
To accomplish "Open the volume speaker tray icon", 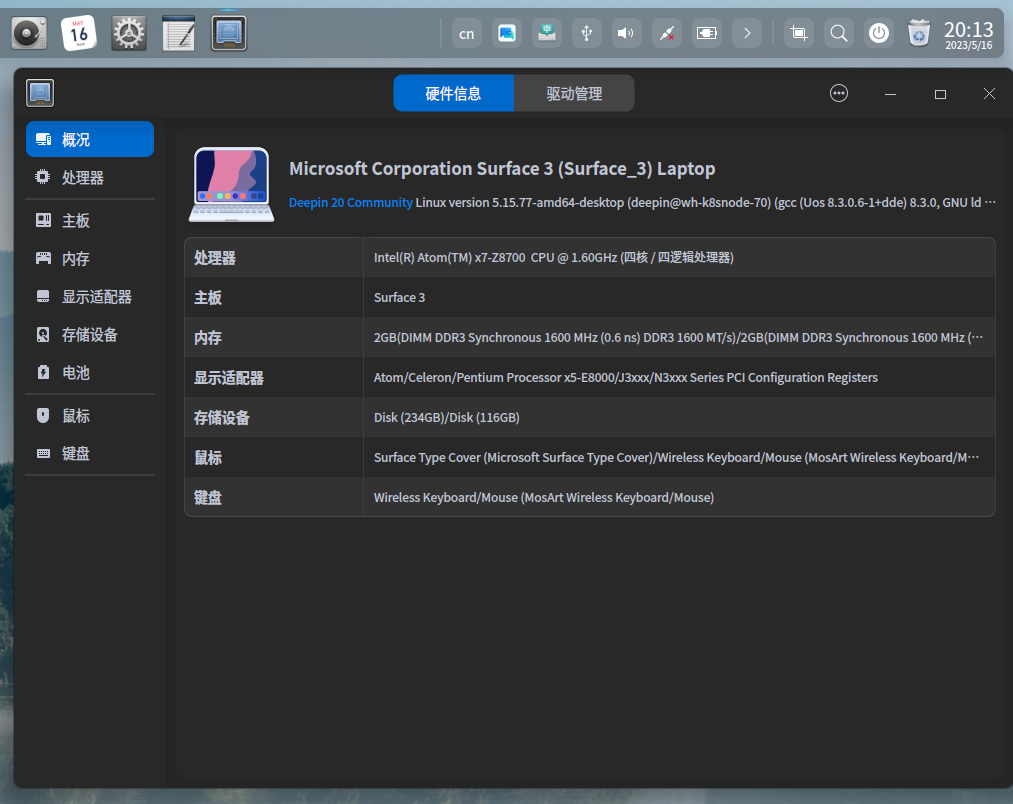I will pos(626,34).
